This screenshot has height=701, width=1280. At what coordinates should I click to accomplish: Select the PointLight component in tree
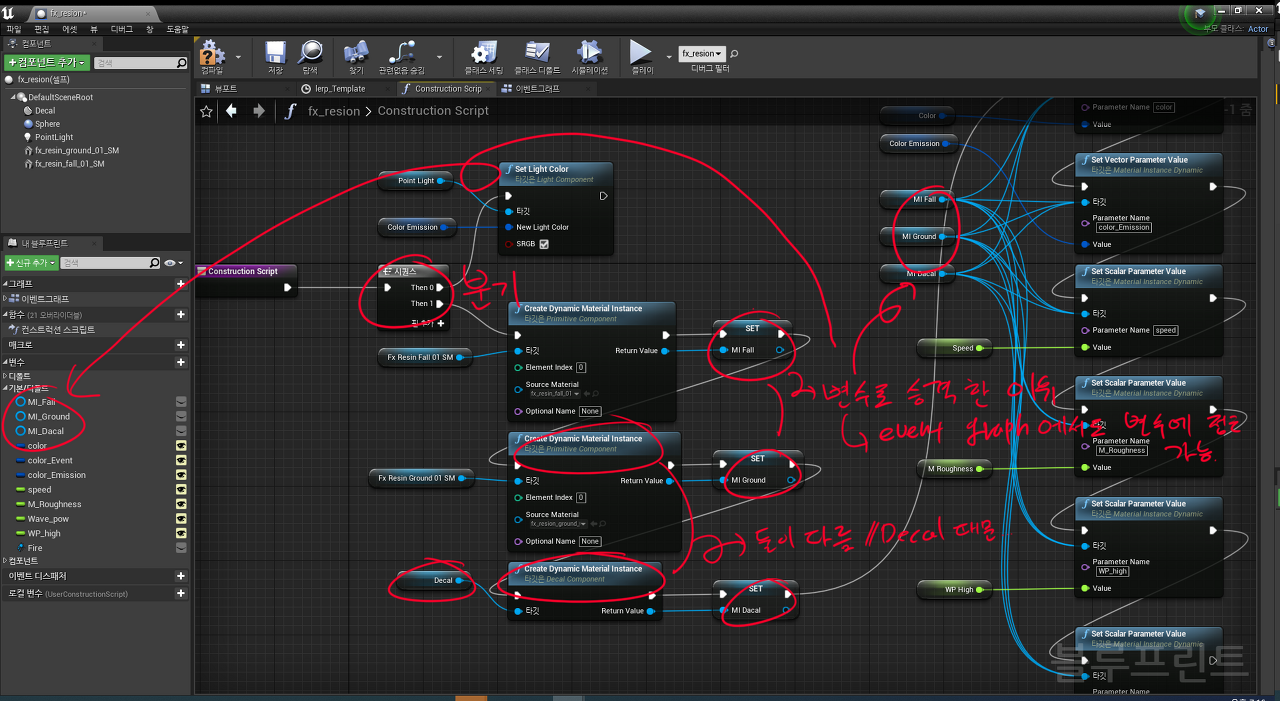[x=54, y=137]
